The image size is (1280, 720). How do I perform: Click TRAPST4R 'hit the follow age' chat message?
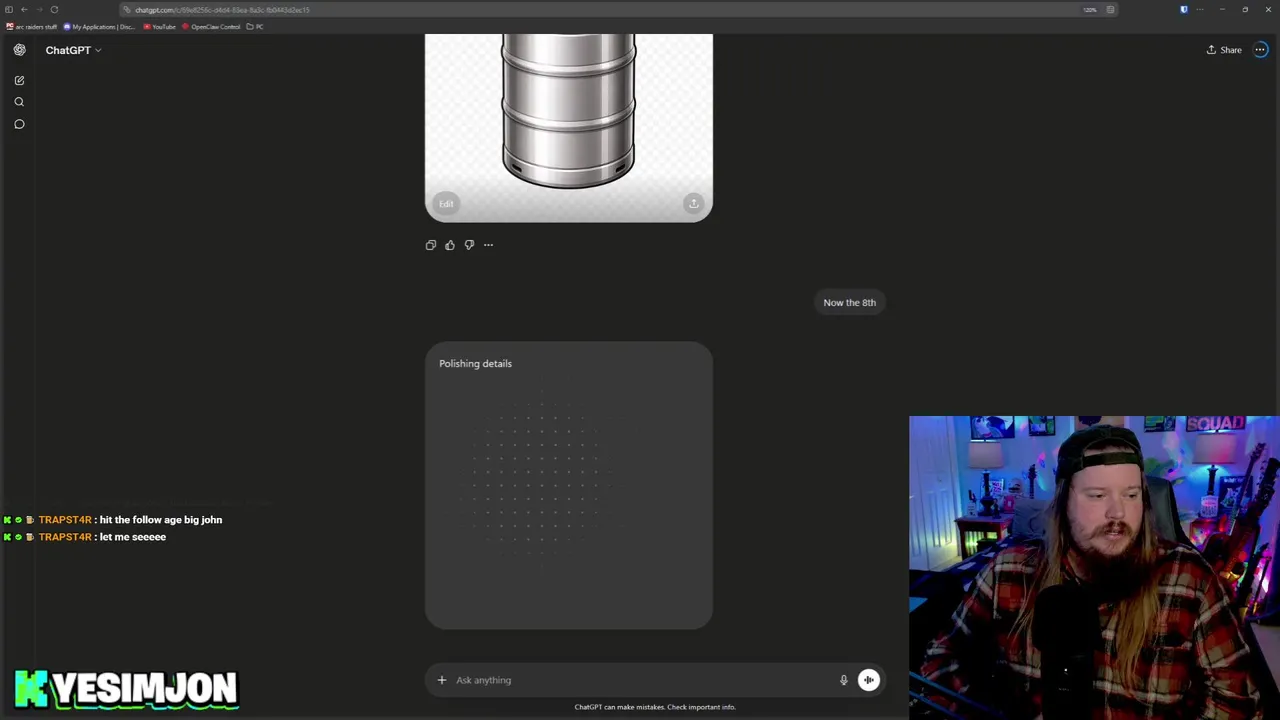(x=113, y=520)
